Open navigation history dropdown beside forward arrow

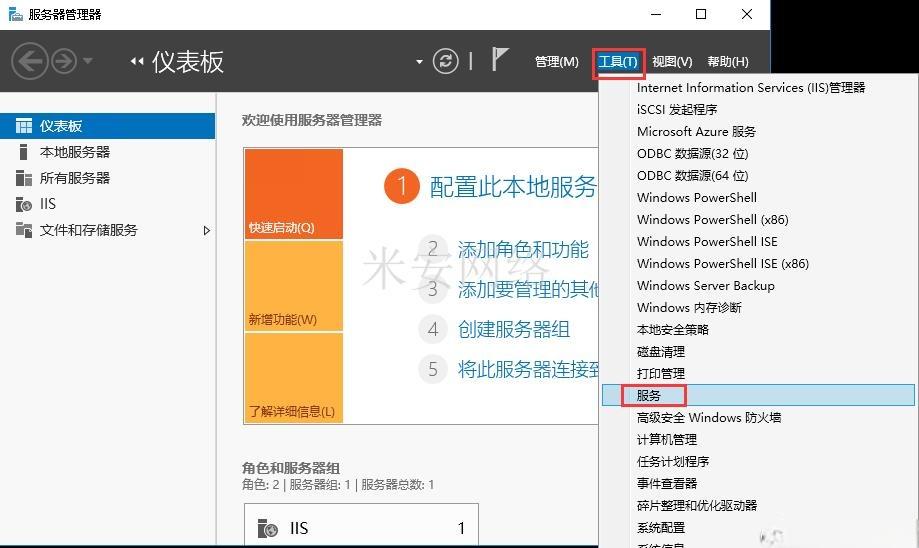[x=88, y=60]
